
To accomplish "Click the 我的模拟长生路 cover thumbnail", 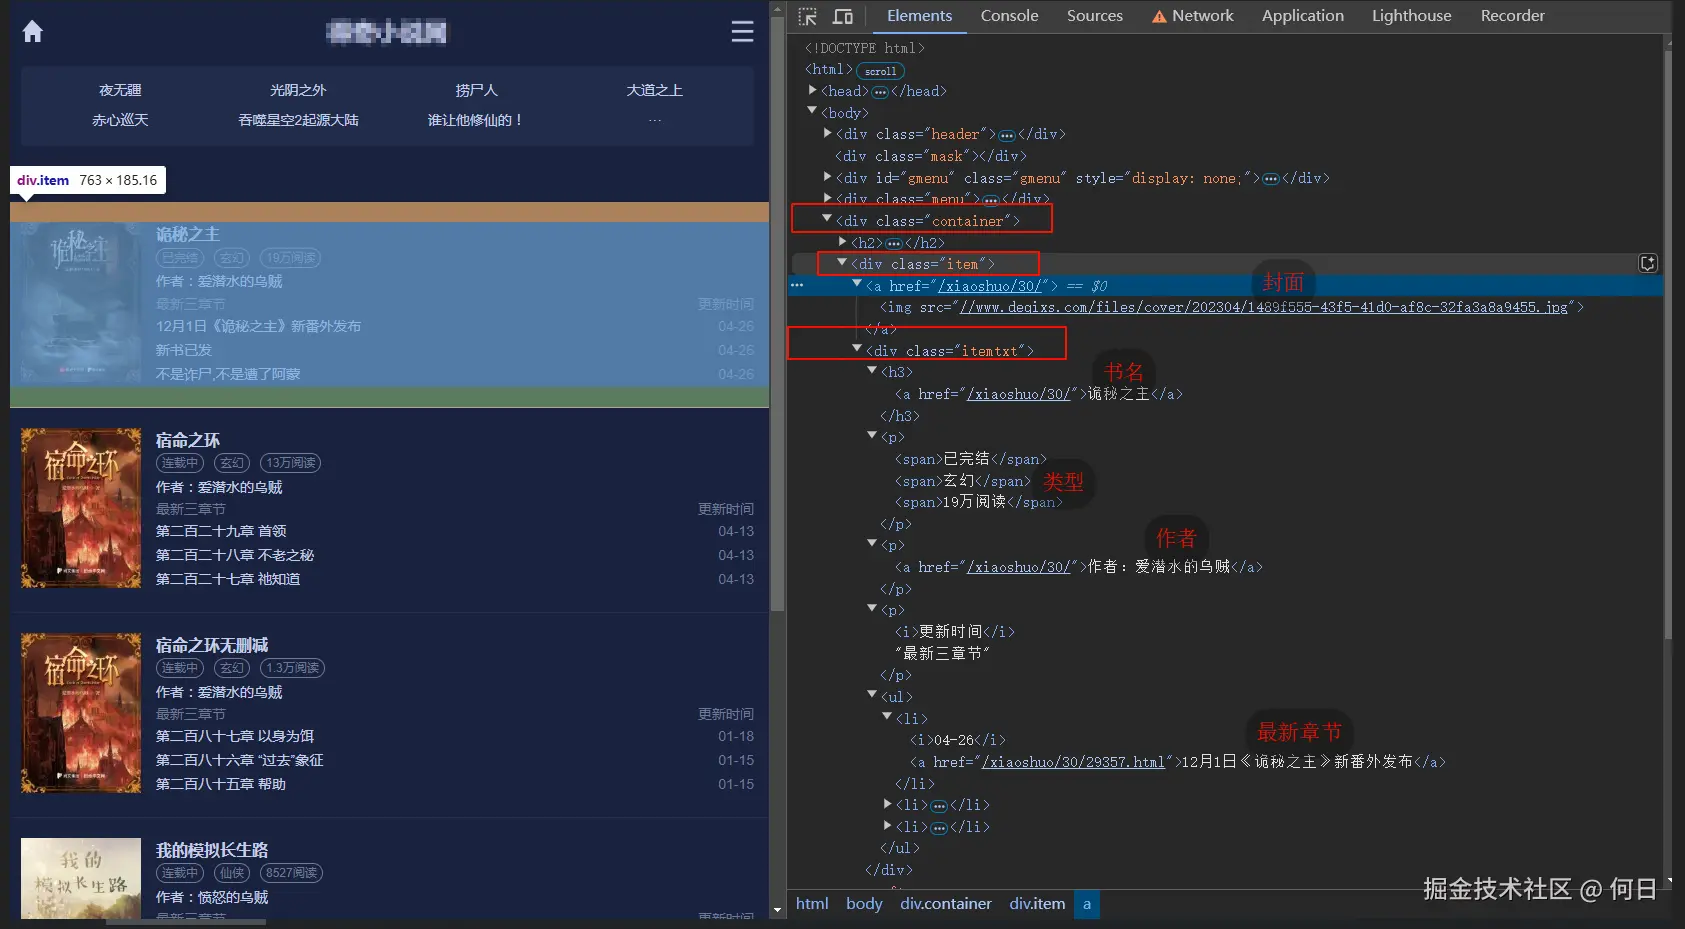I will click(81, 878).
